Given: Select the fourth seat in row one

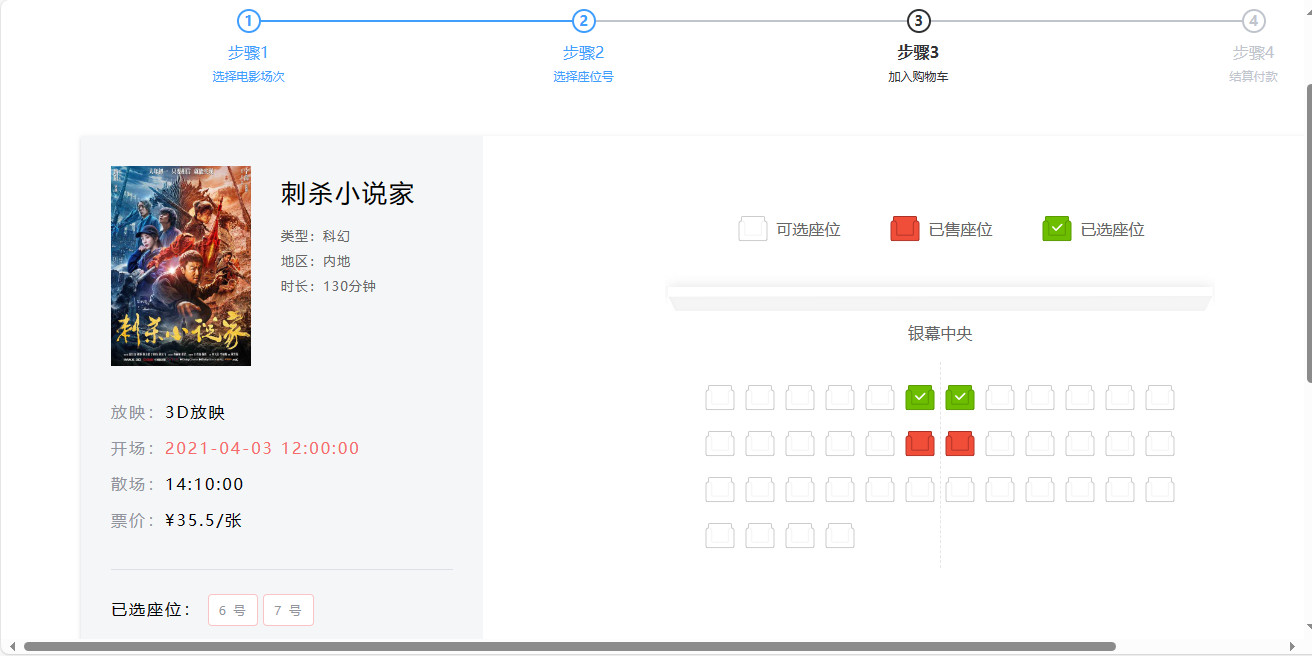Looking at the screenshot, I should point(840,398).
